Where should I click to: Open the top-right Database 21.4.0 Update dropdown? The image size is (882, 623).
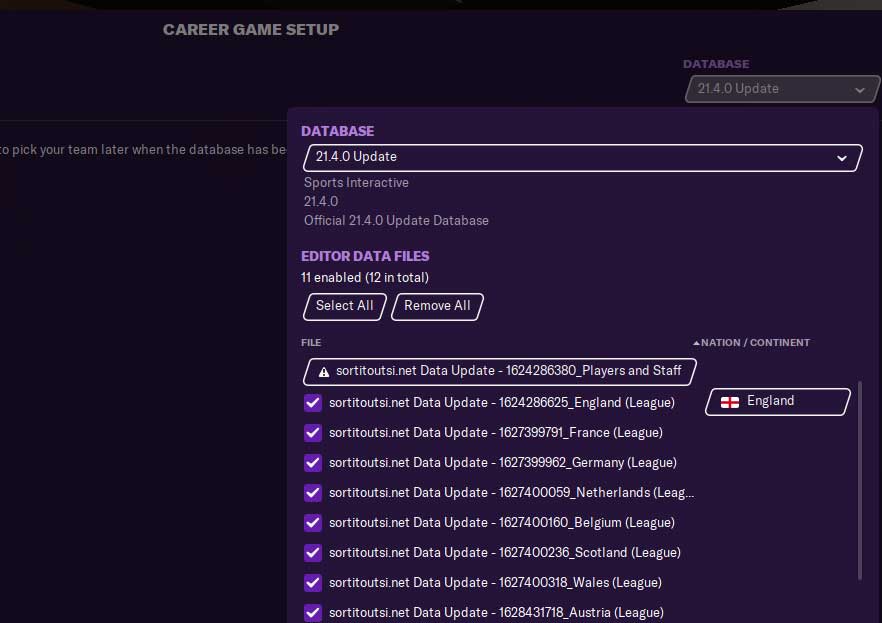click(782, 89)
